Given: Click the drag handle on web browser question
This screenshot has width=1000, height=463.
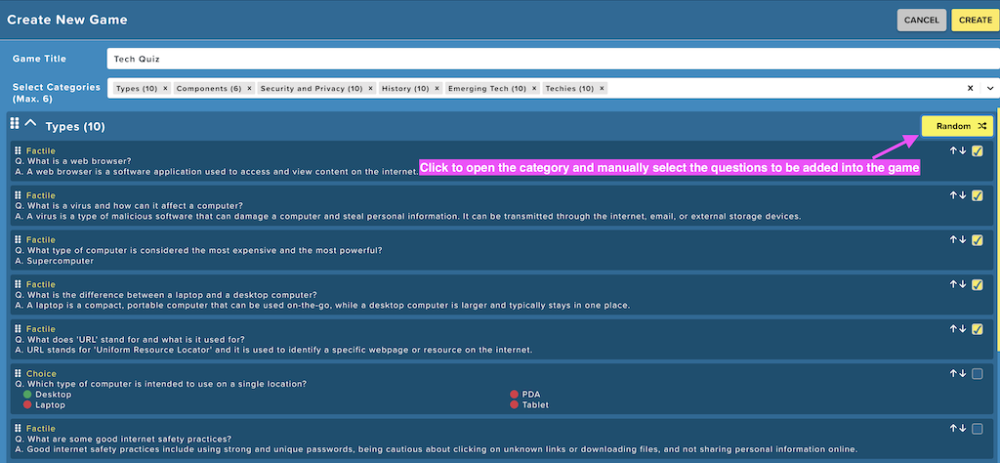Looking at the screenshot, I should tap(18, 151).
